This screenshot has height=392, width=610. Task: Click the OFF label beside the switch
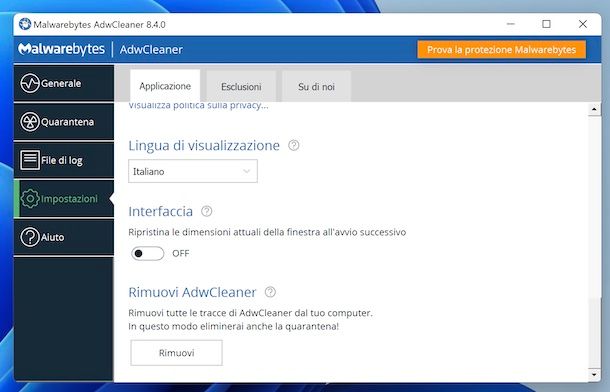[x=181, y=254]
